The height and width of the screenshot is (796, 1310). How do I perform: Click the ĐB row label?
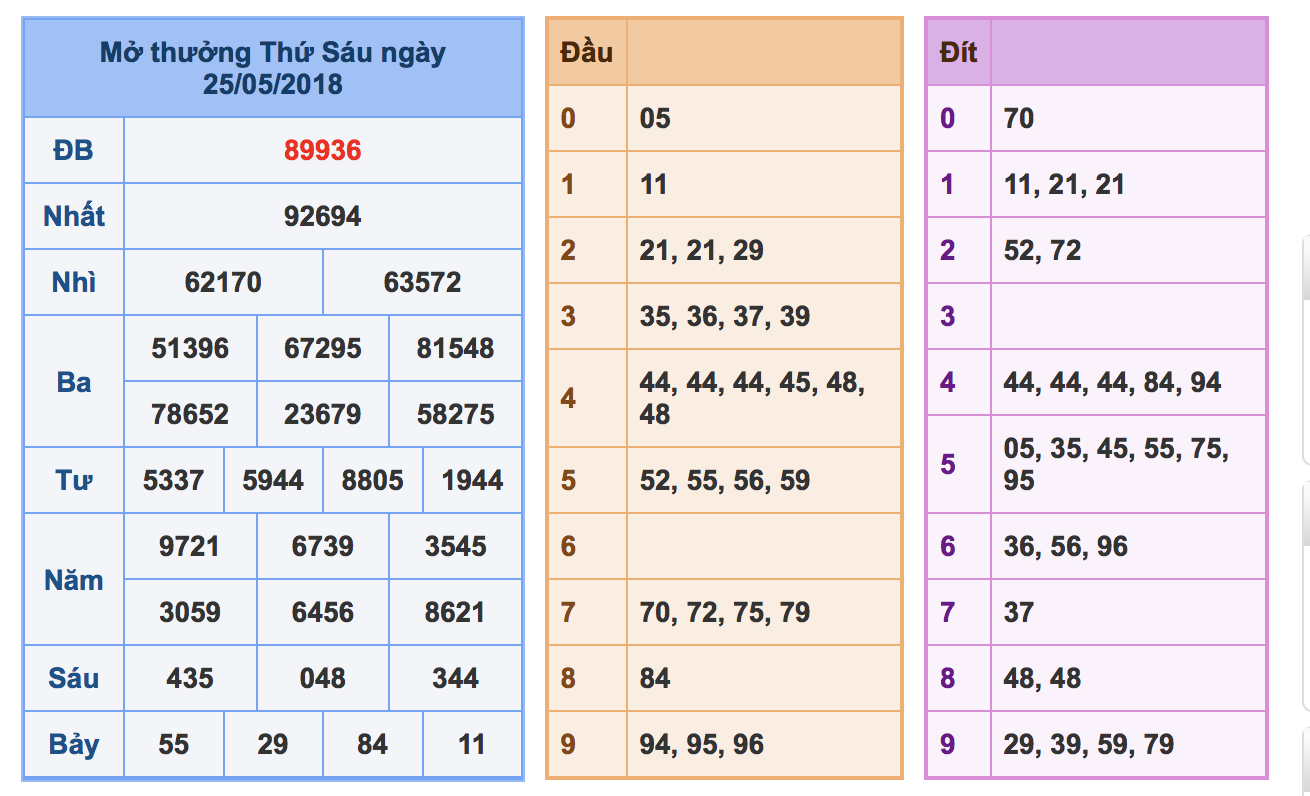74,151
